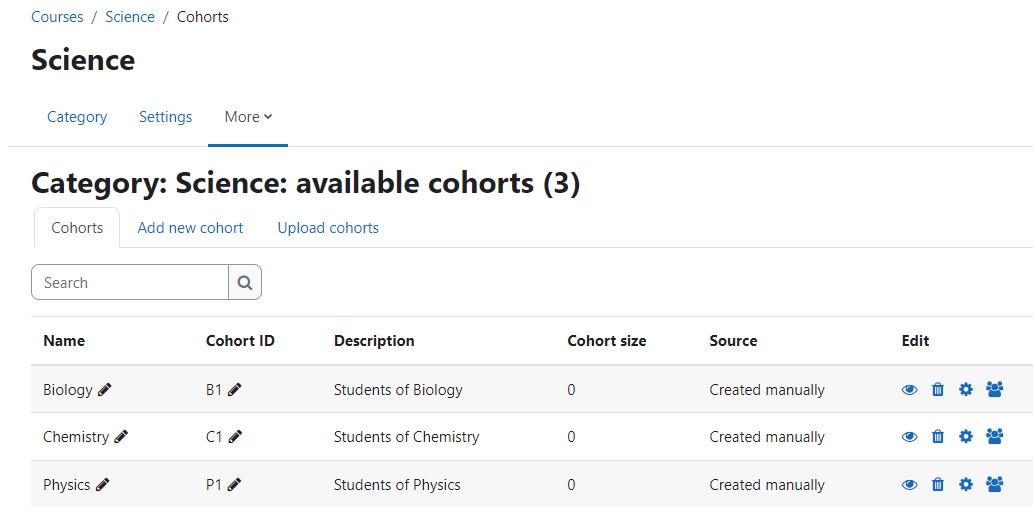This screenshot has width=1033, height=522.
Task: Open the Biology cohort members icon
Action: pyautogui.click(x=995, y=390)
